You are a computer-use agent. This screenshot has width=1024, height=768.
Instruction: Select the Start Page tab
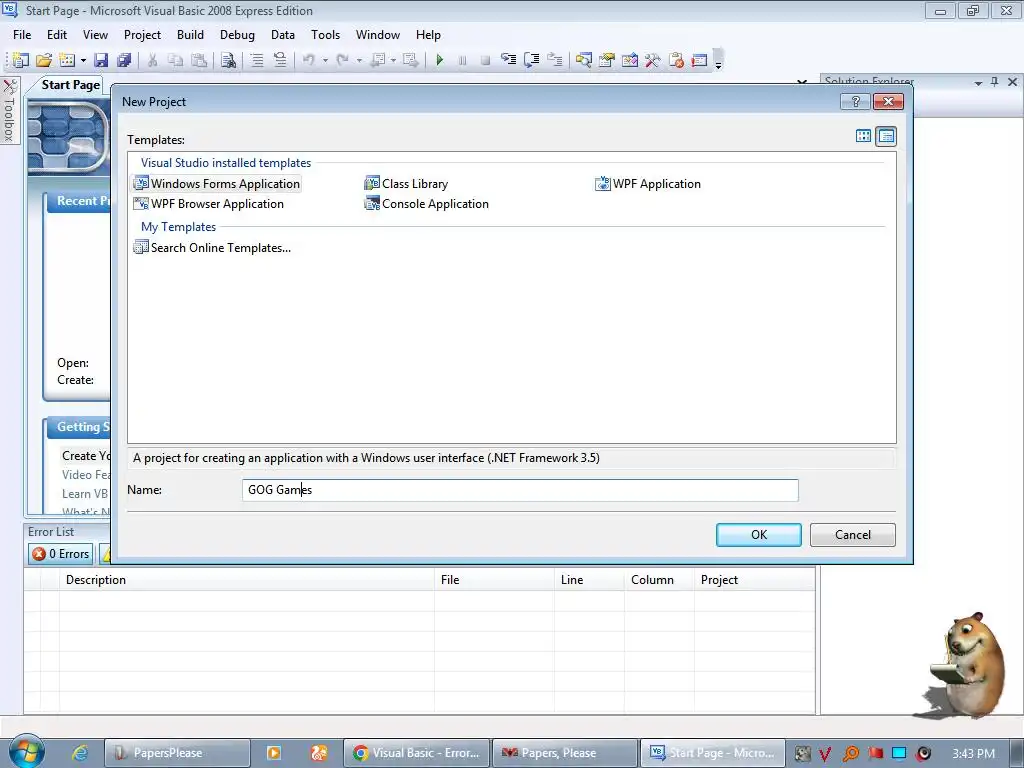(71, 85)
